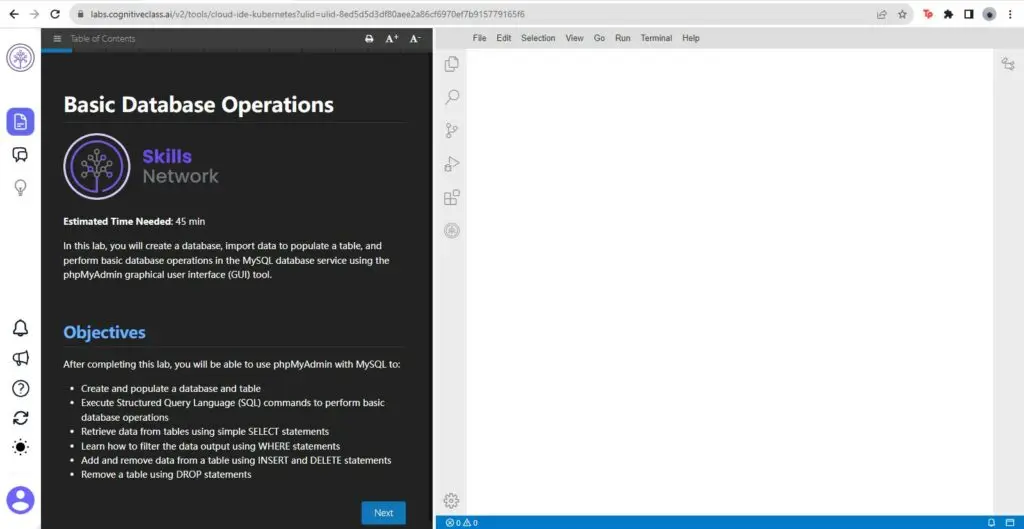Open the Explorer view in the IDE

(451, 64)
